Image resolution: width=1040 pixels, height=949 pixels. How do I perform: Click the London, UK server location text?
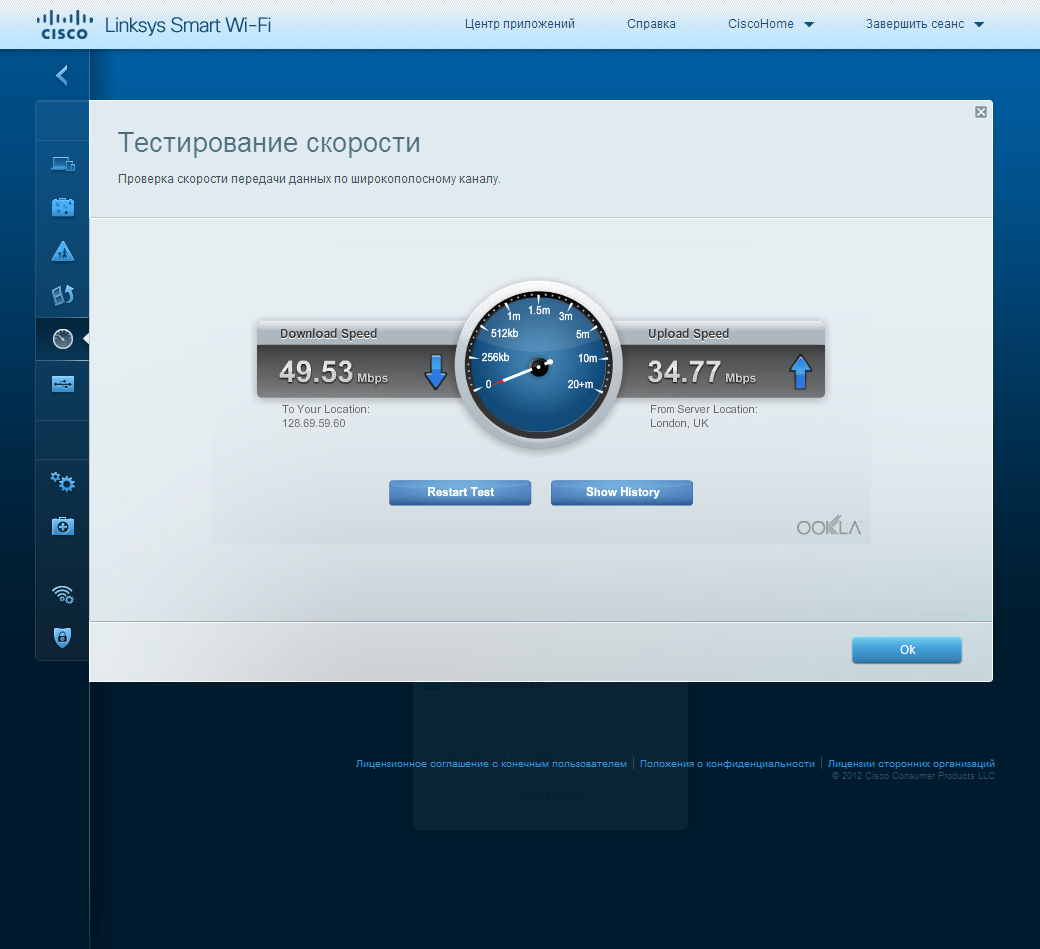(x=679, y=423)
